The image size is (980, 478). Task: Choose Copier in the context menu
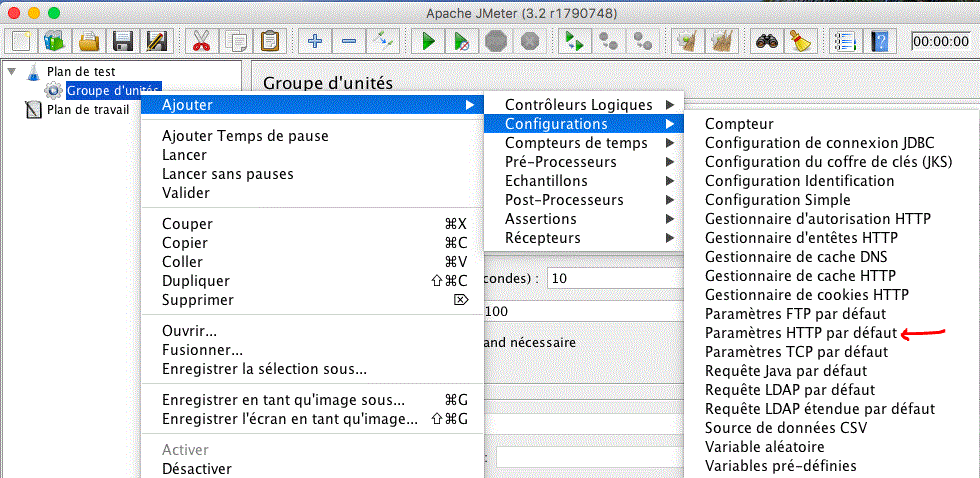point(312,242)
